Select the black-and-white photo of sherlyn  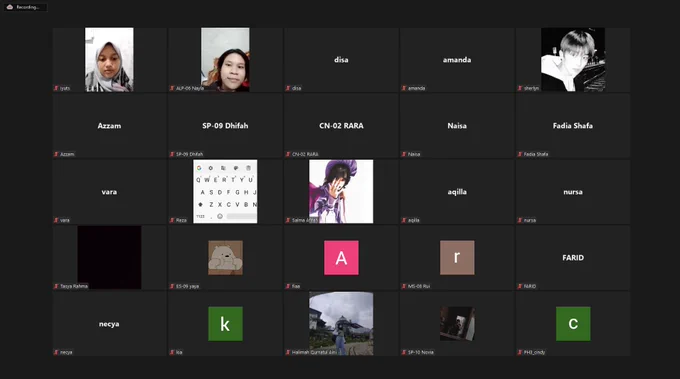573,59
